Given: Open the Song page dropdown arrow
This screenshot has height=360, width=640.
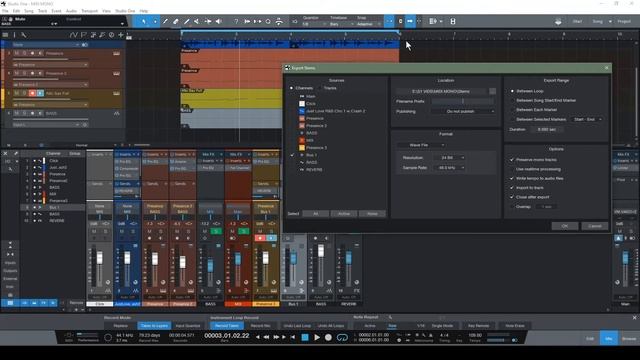Looking at the screenshot, I should coord(610,21).
